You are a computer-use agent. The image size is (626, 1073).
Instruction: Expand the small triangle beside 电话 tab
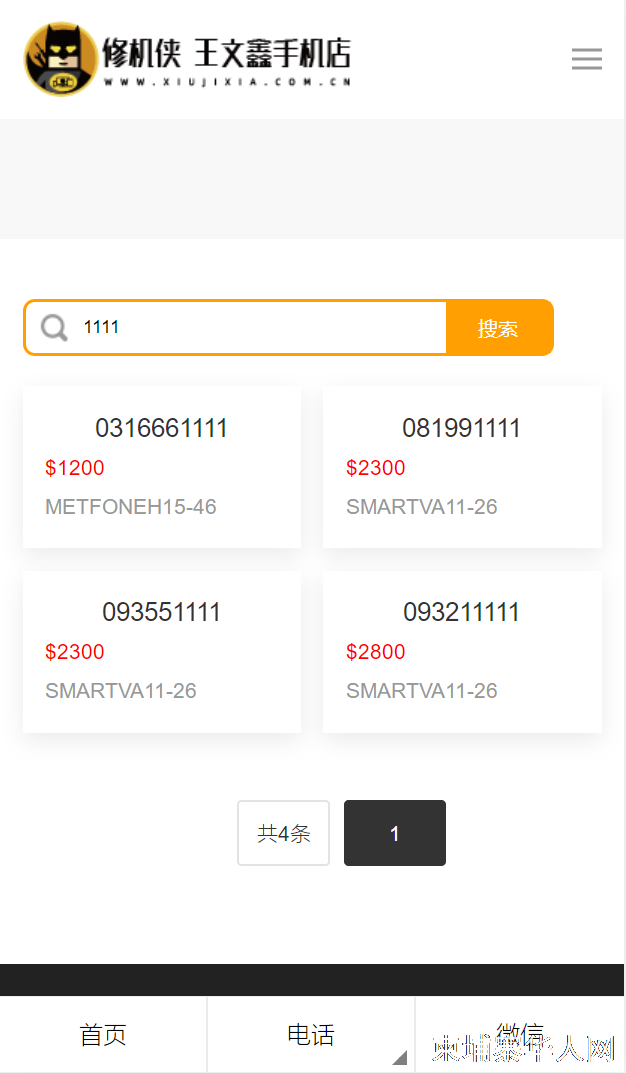[x=400, y=1058]
